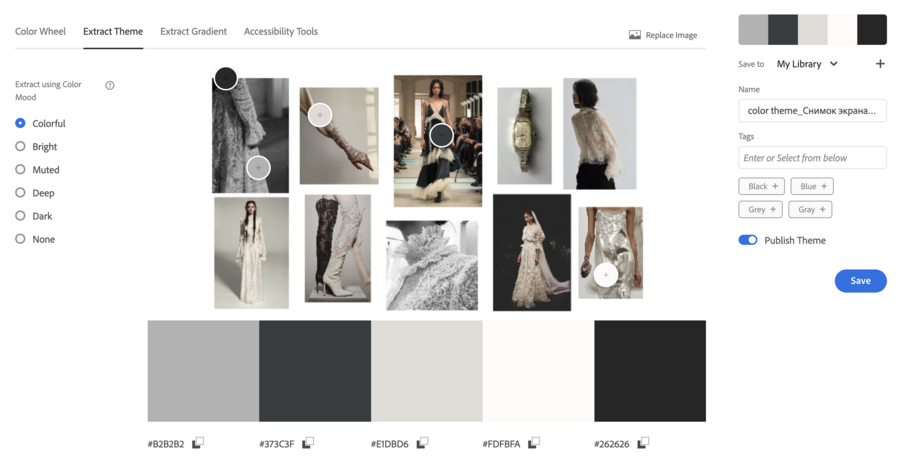Viewport: 900px width, 468px height.
Task: Toggle the Publish Theme switch
Action: coord(747,240)
